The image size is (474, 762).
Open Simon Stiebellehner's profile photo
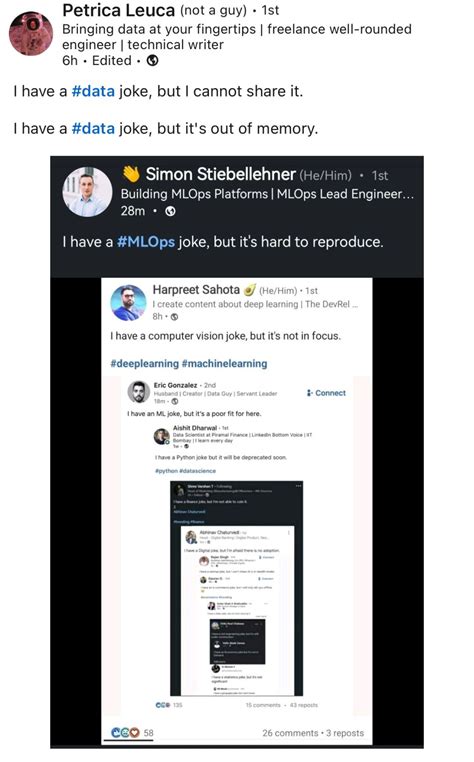[x=88, y=192]
